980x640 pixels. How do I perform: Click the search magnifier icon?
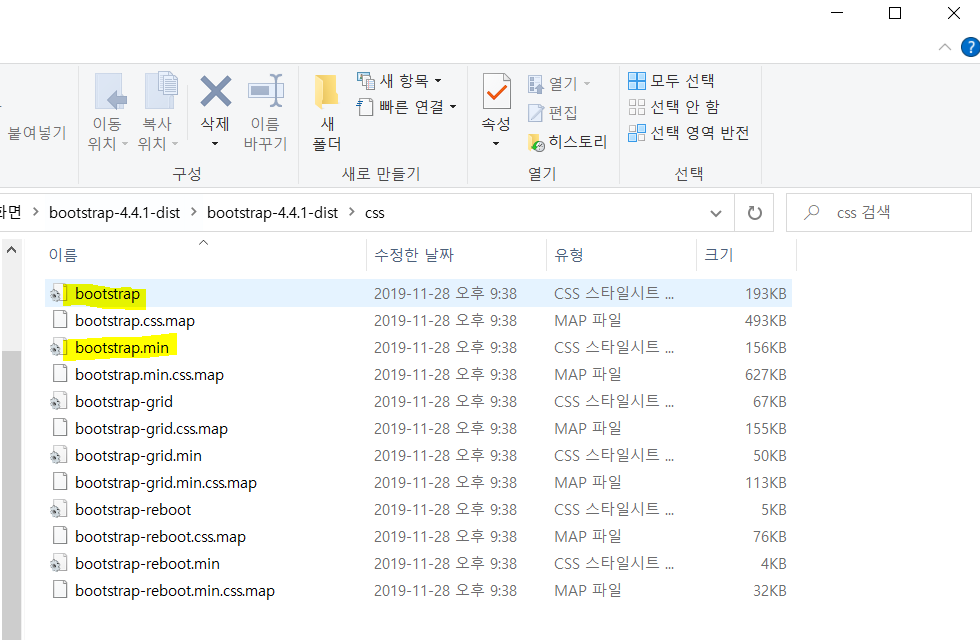point(811,212)
